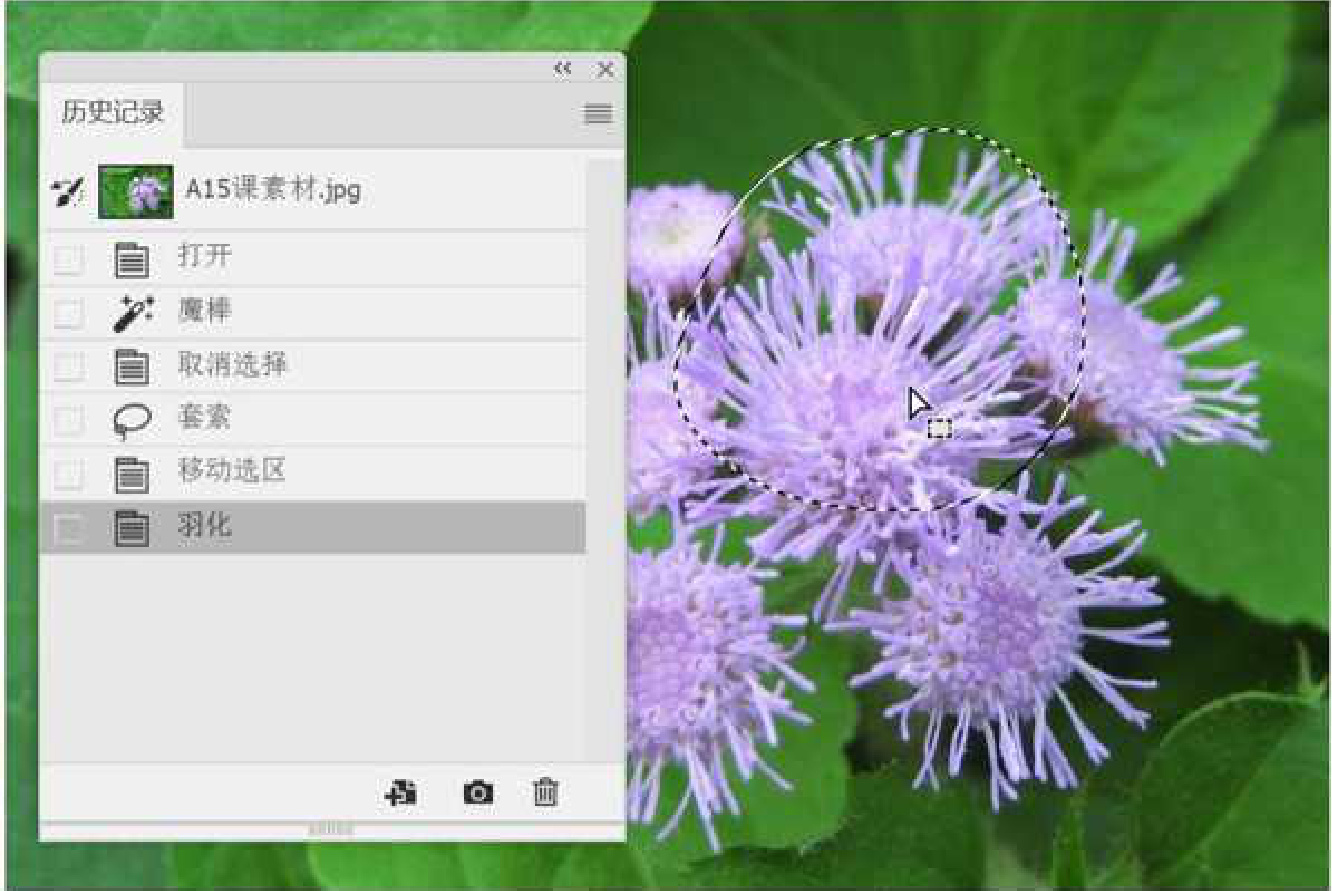Click the create new document from state icon
The height and width of the screenshot is (891, 1332).
point(402,794)
